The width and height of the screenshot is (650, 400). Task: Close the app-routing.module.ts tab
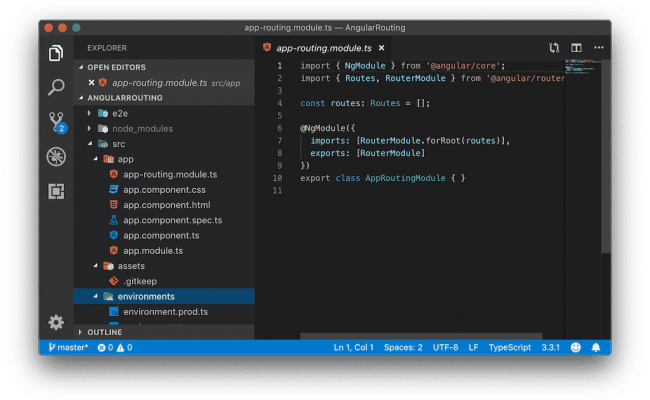point(381,48)
